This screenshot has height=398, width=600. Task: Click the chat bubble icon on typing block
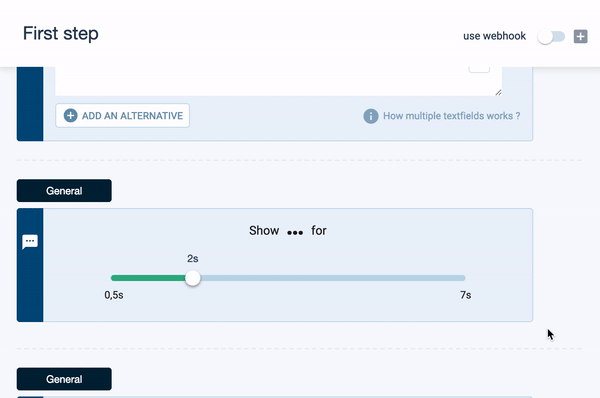(30, 241)
